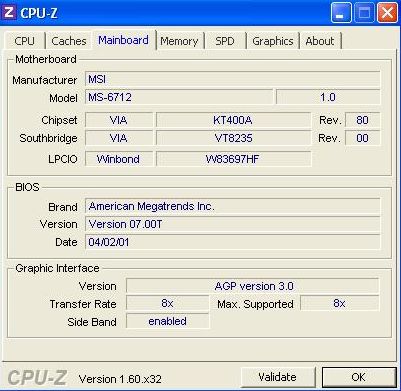
Task: Show the Graphics tab
Action: tap(273, 41)
